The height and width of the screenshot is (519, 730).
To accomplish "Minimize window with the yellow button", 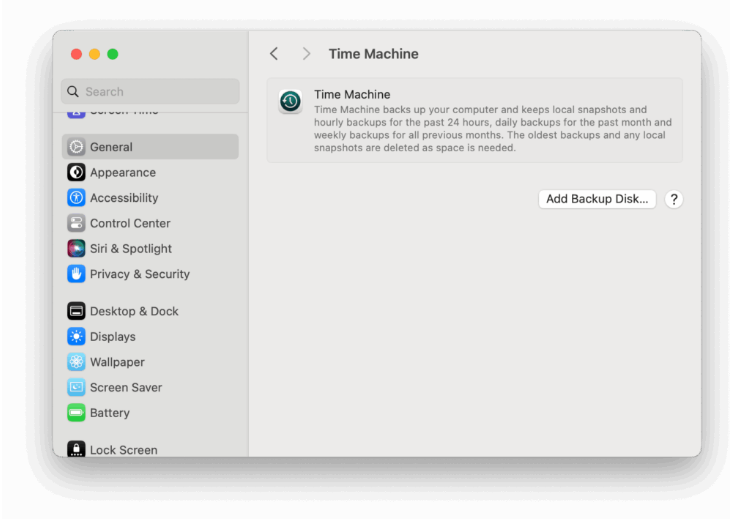I will click(94, 54).
